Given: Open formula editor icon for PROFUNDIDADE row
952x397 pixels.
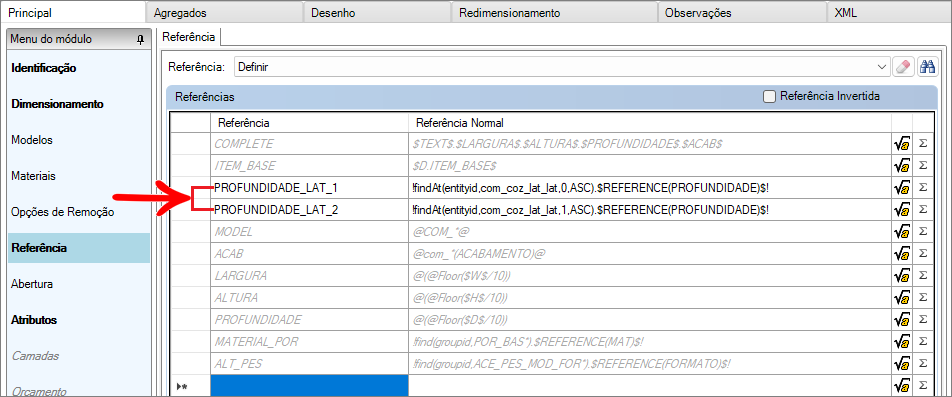Looking at the screenshot, I should coord(902,319).
